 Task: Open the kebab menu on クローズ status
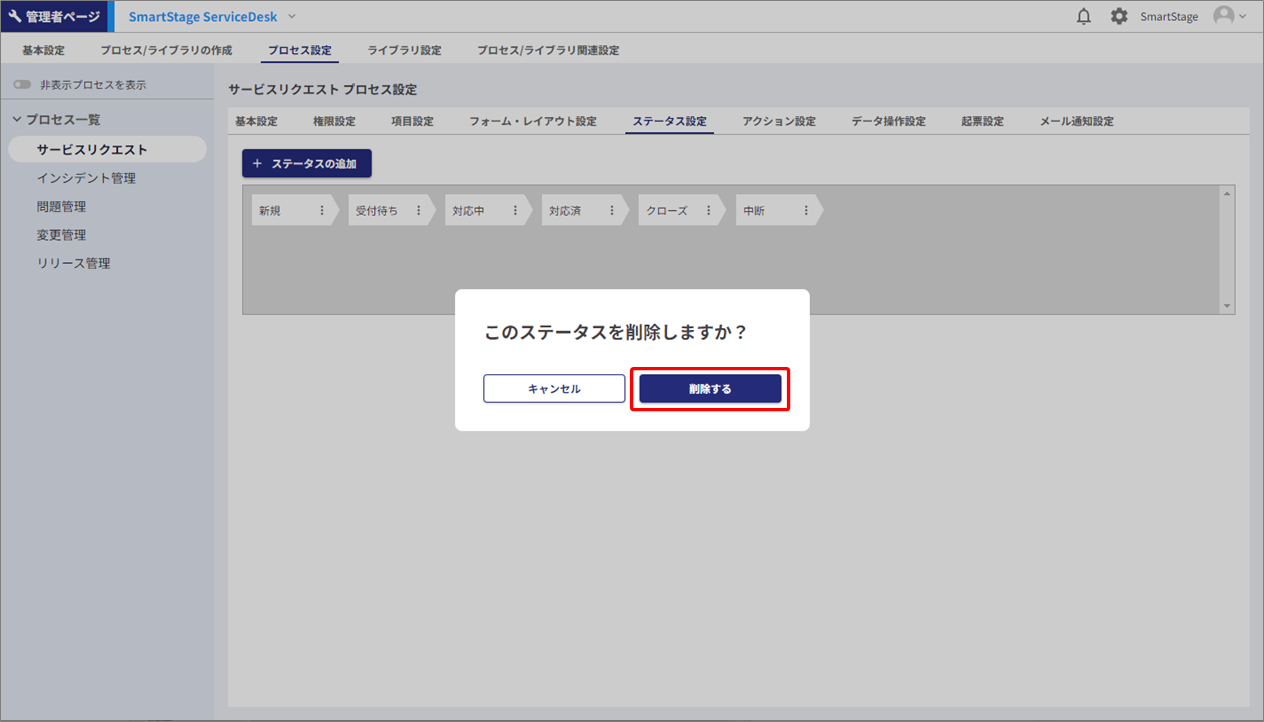(x=708, y=211)
